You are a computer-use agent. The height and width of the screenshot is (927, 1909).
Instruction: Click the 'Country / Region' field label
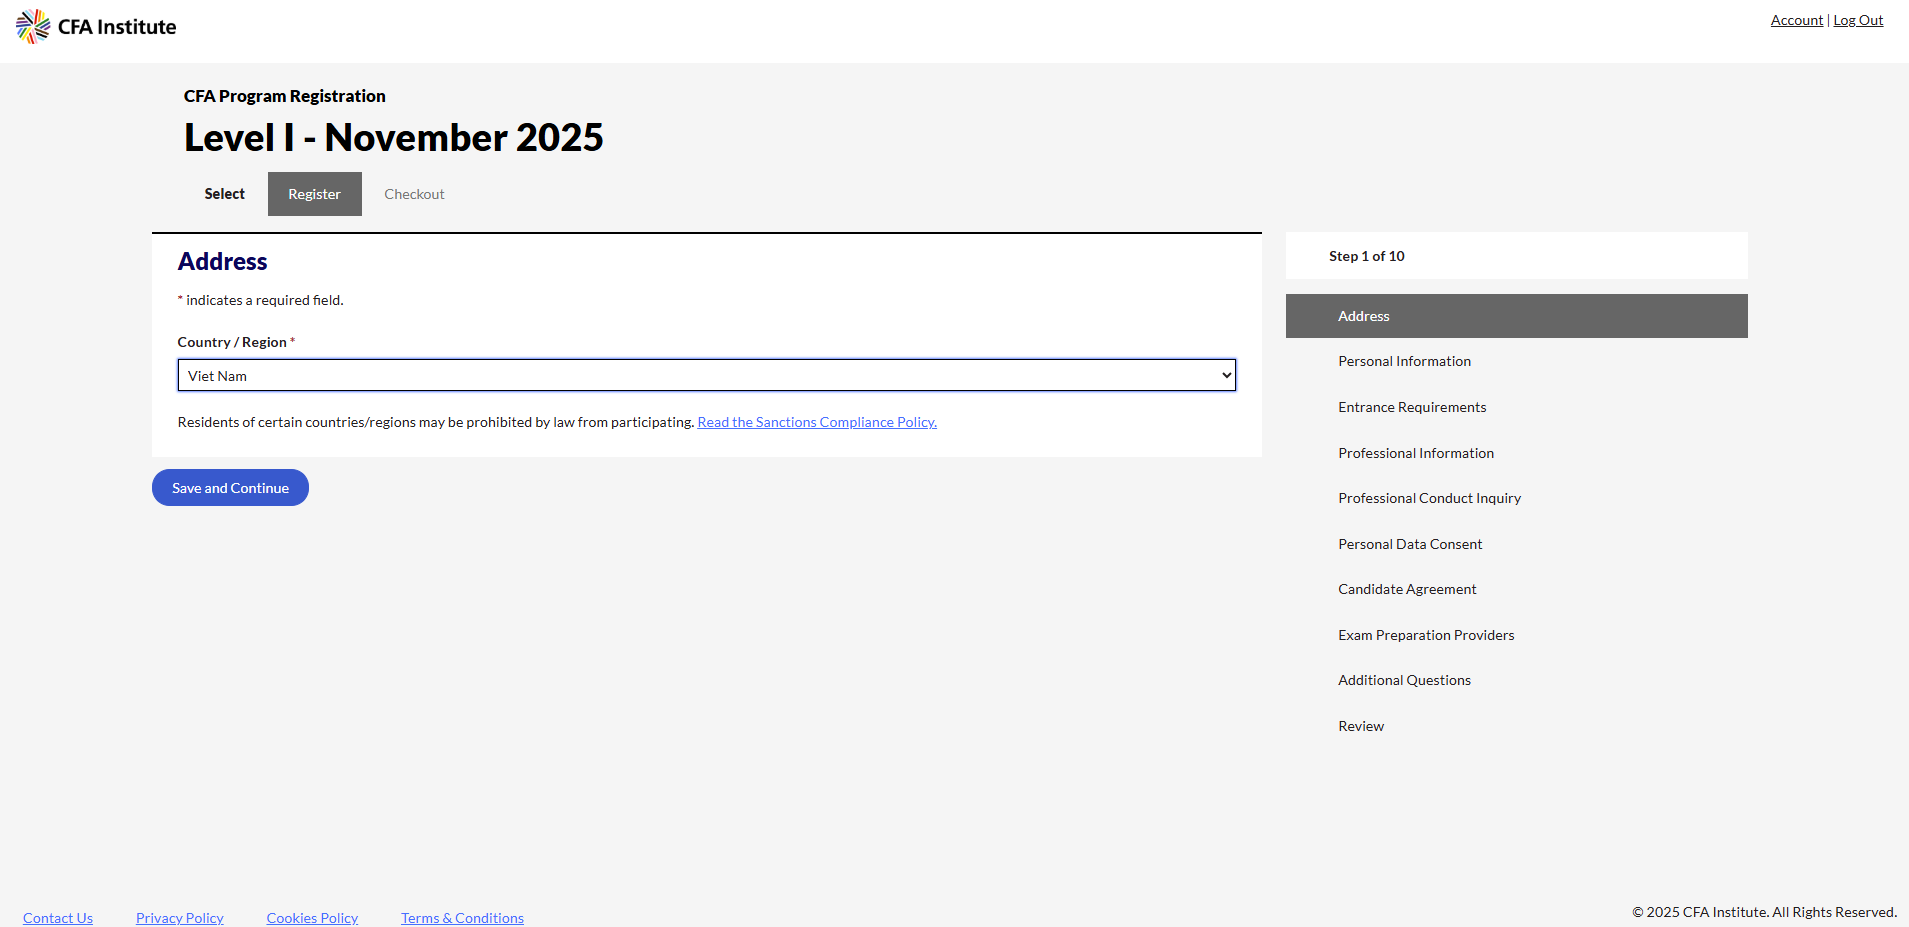tap(232, 342)
